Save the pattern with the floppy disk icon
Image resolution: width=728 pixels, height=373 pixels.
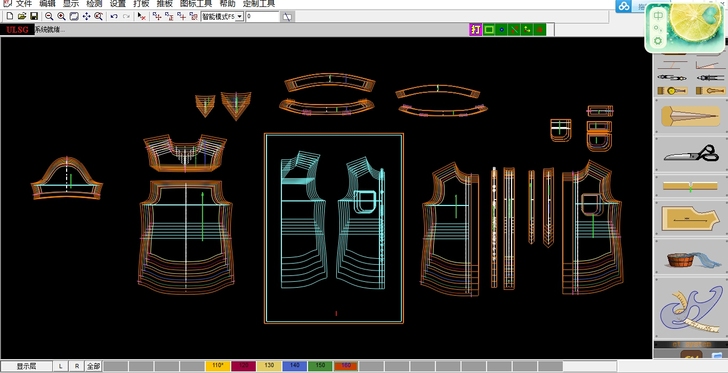click(x=34, y=16)
